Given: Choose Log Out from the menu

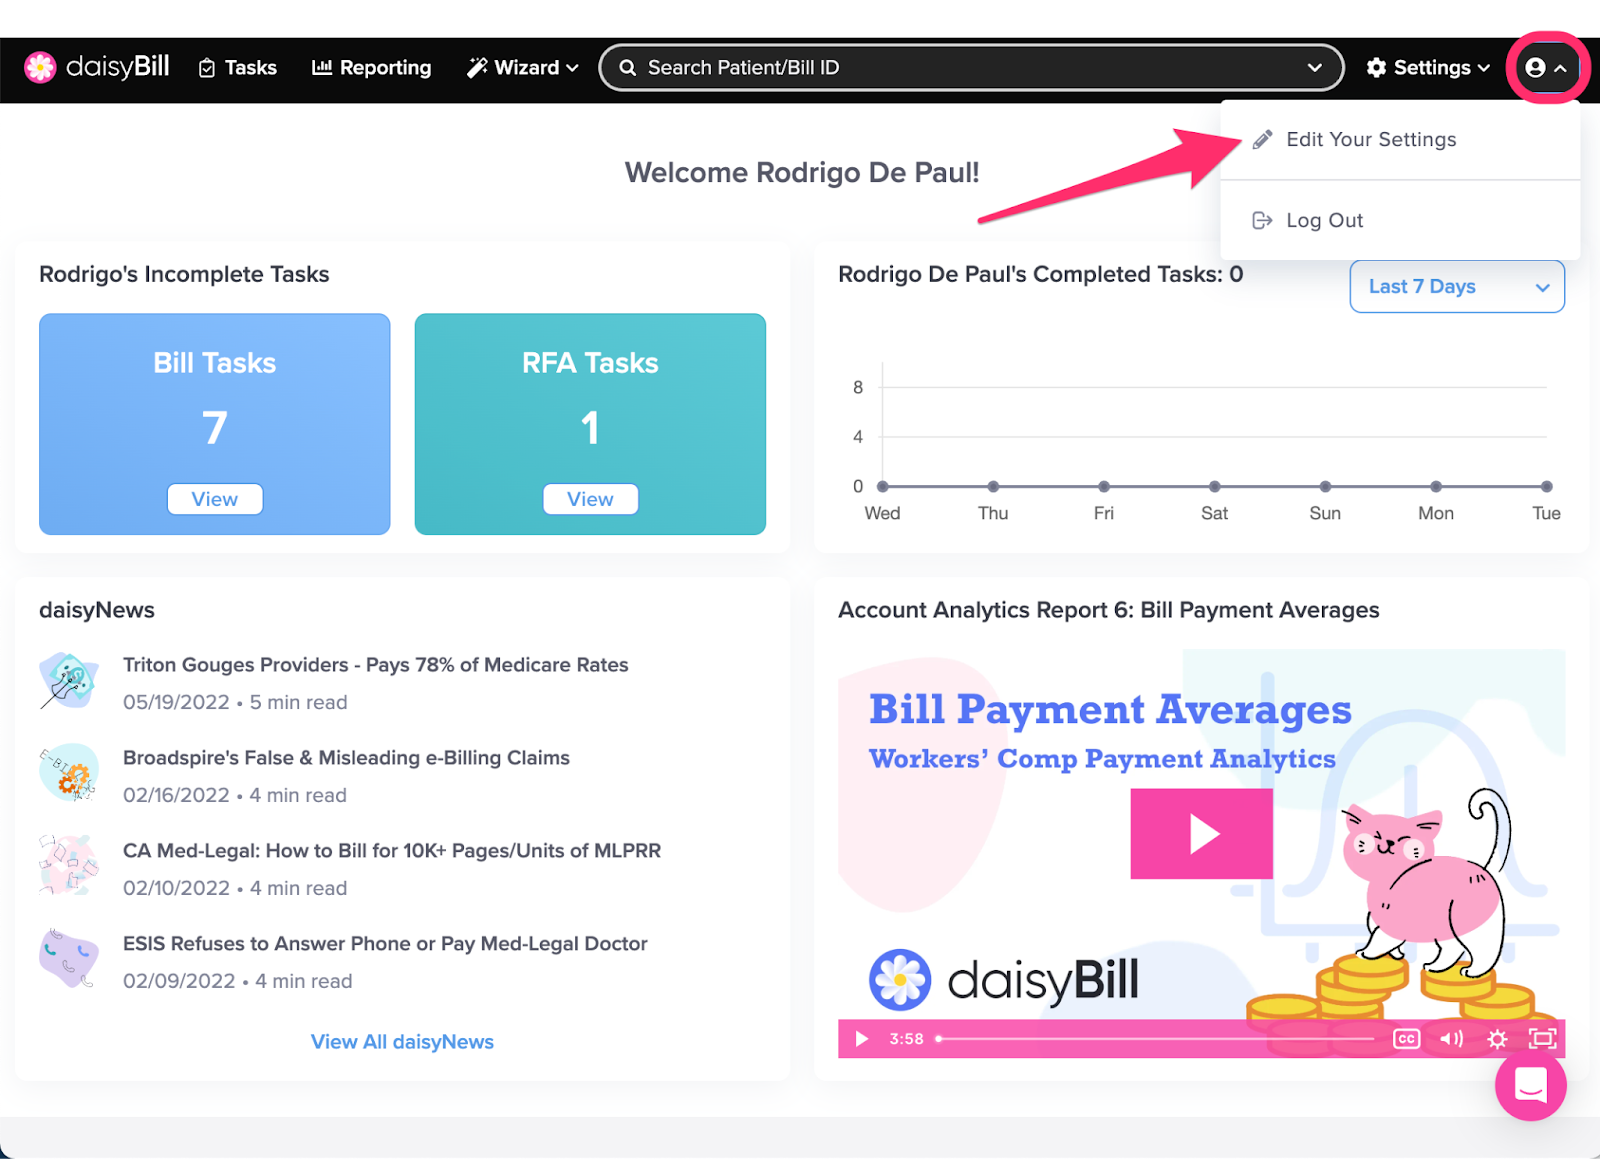Looking at the screenshot, I should coord(1324,220).
